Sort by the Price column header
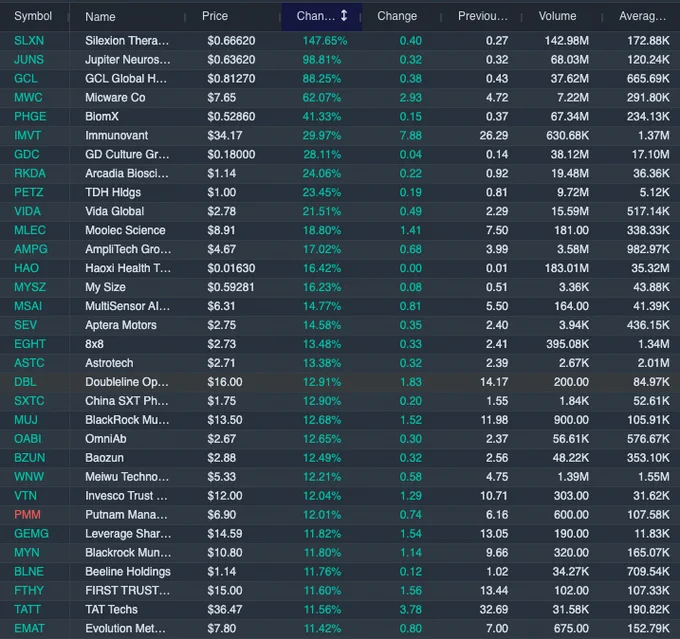The height and width of the screenshot is (639, 680). 215,16
